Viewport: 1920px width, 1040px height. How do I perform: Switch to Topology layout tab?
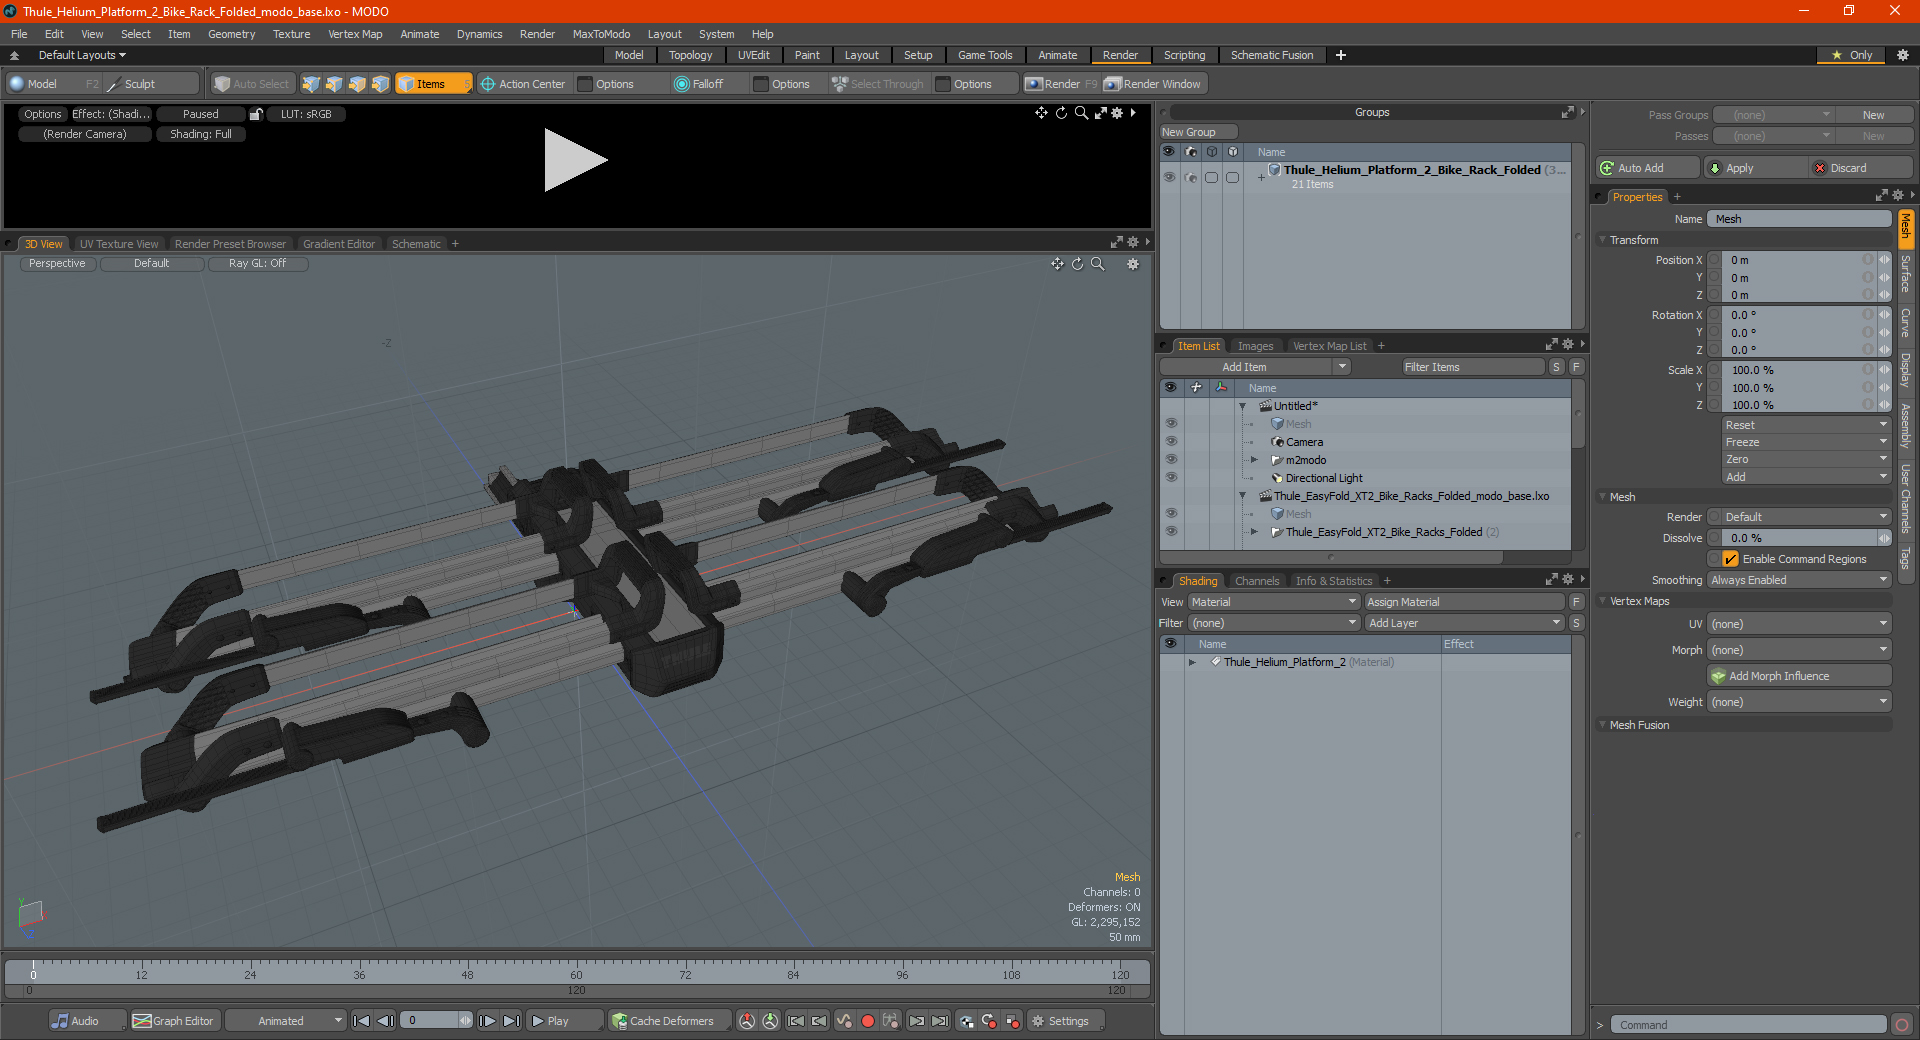tap(690, 55)
